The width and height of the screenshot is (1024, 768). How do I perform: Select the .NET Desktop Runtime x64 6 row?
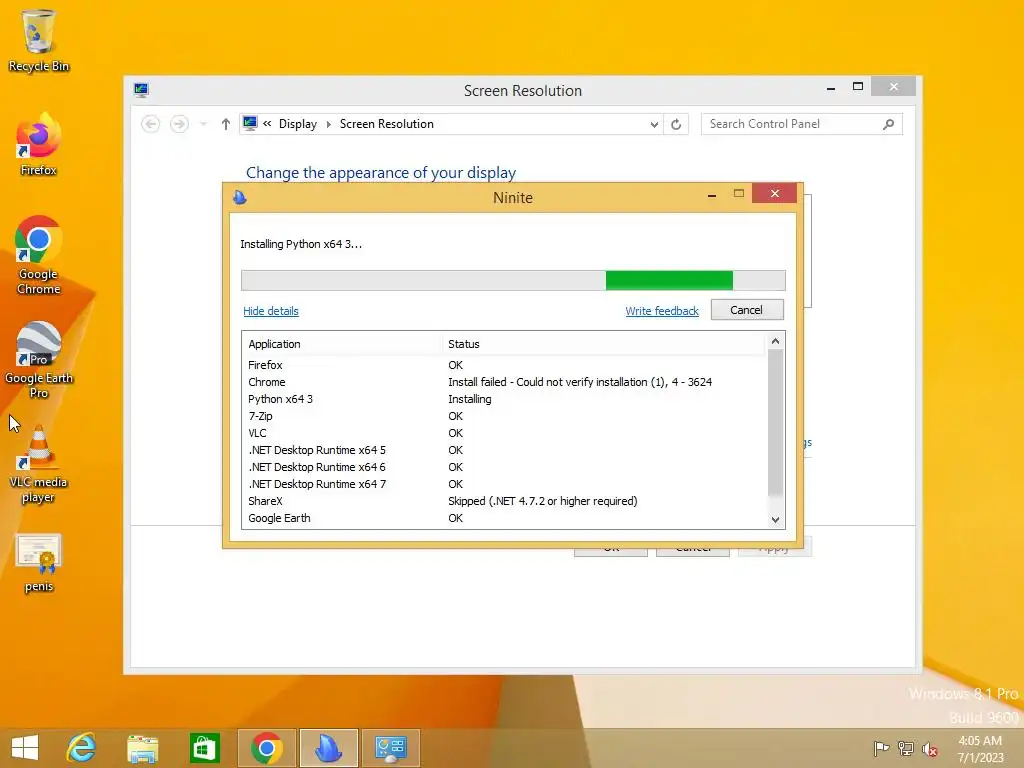point(504,467)
